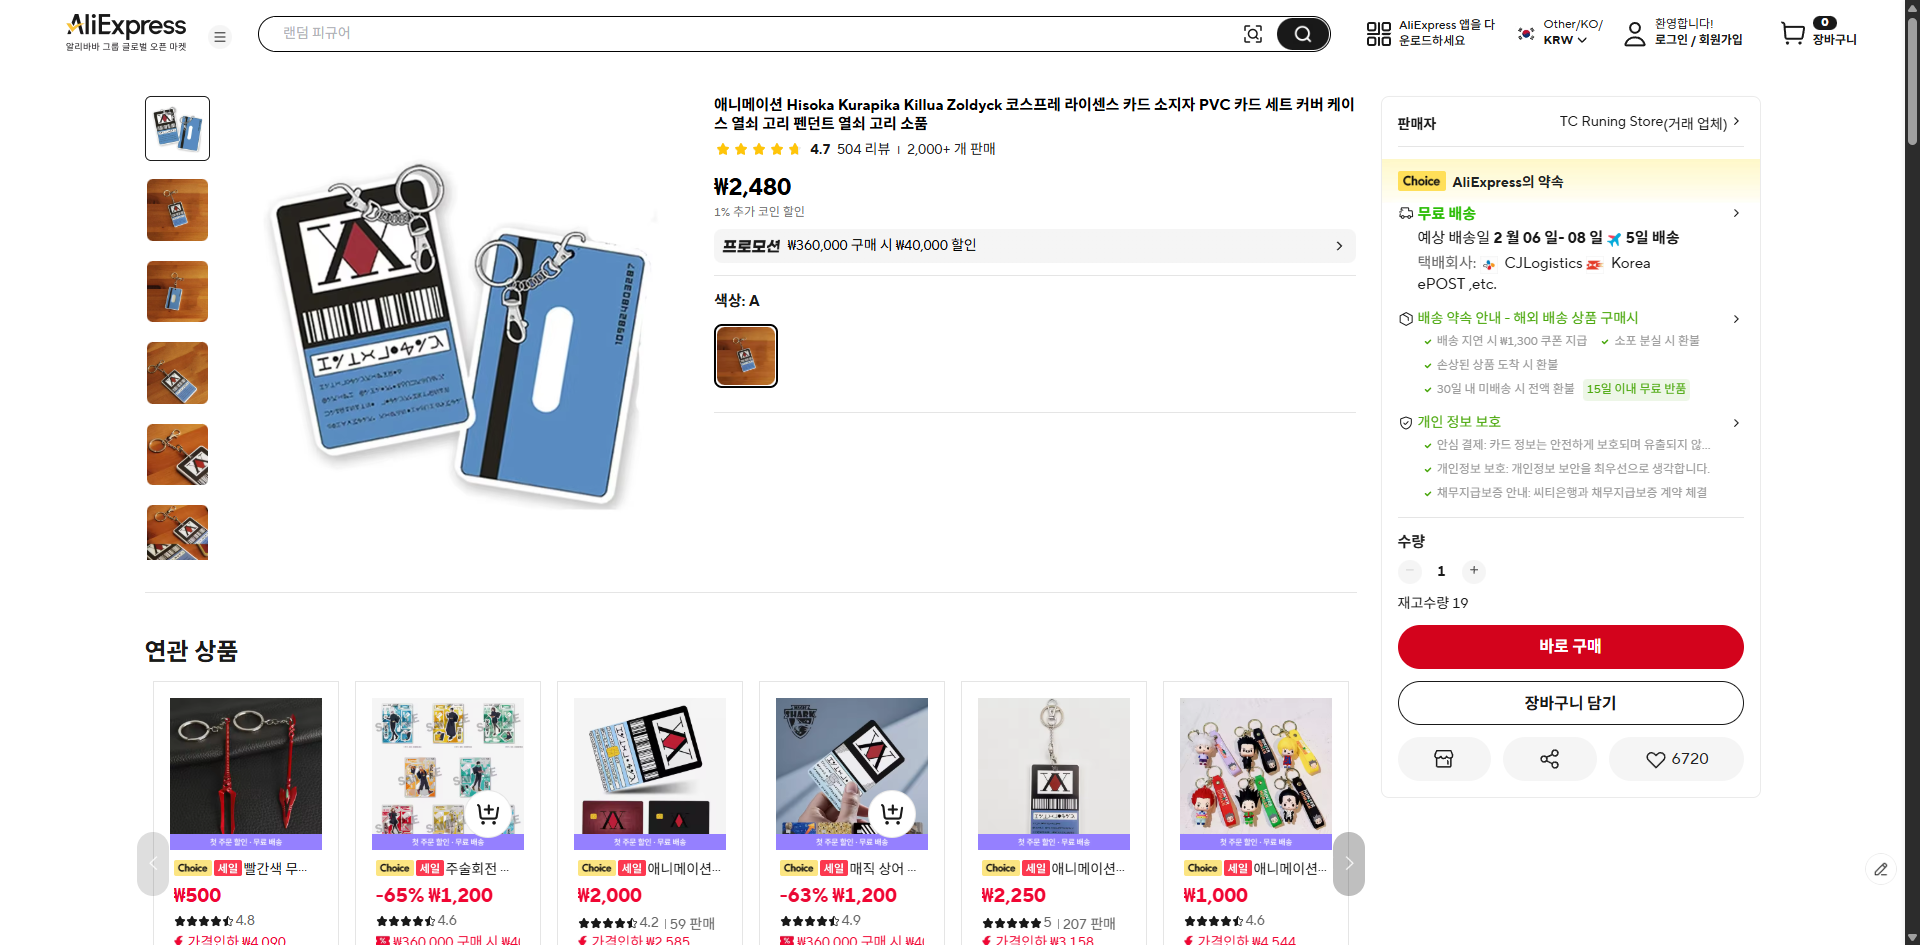Viewport: 1920px width, 945px height.
Task: Select the second product thumbnail image
Action: [178, 210]
